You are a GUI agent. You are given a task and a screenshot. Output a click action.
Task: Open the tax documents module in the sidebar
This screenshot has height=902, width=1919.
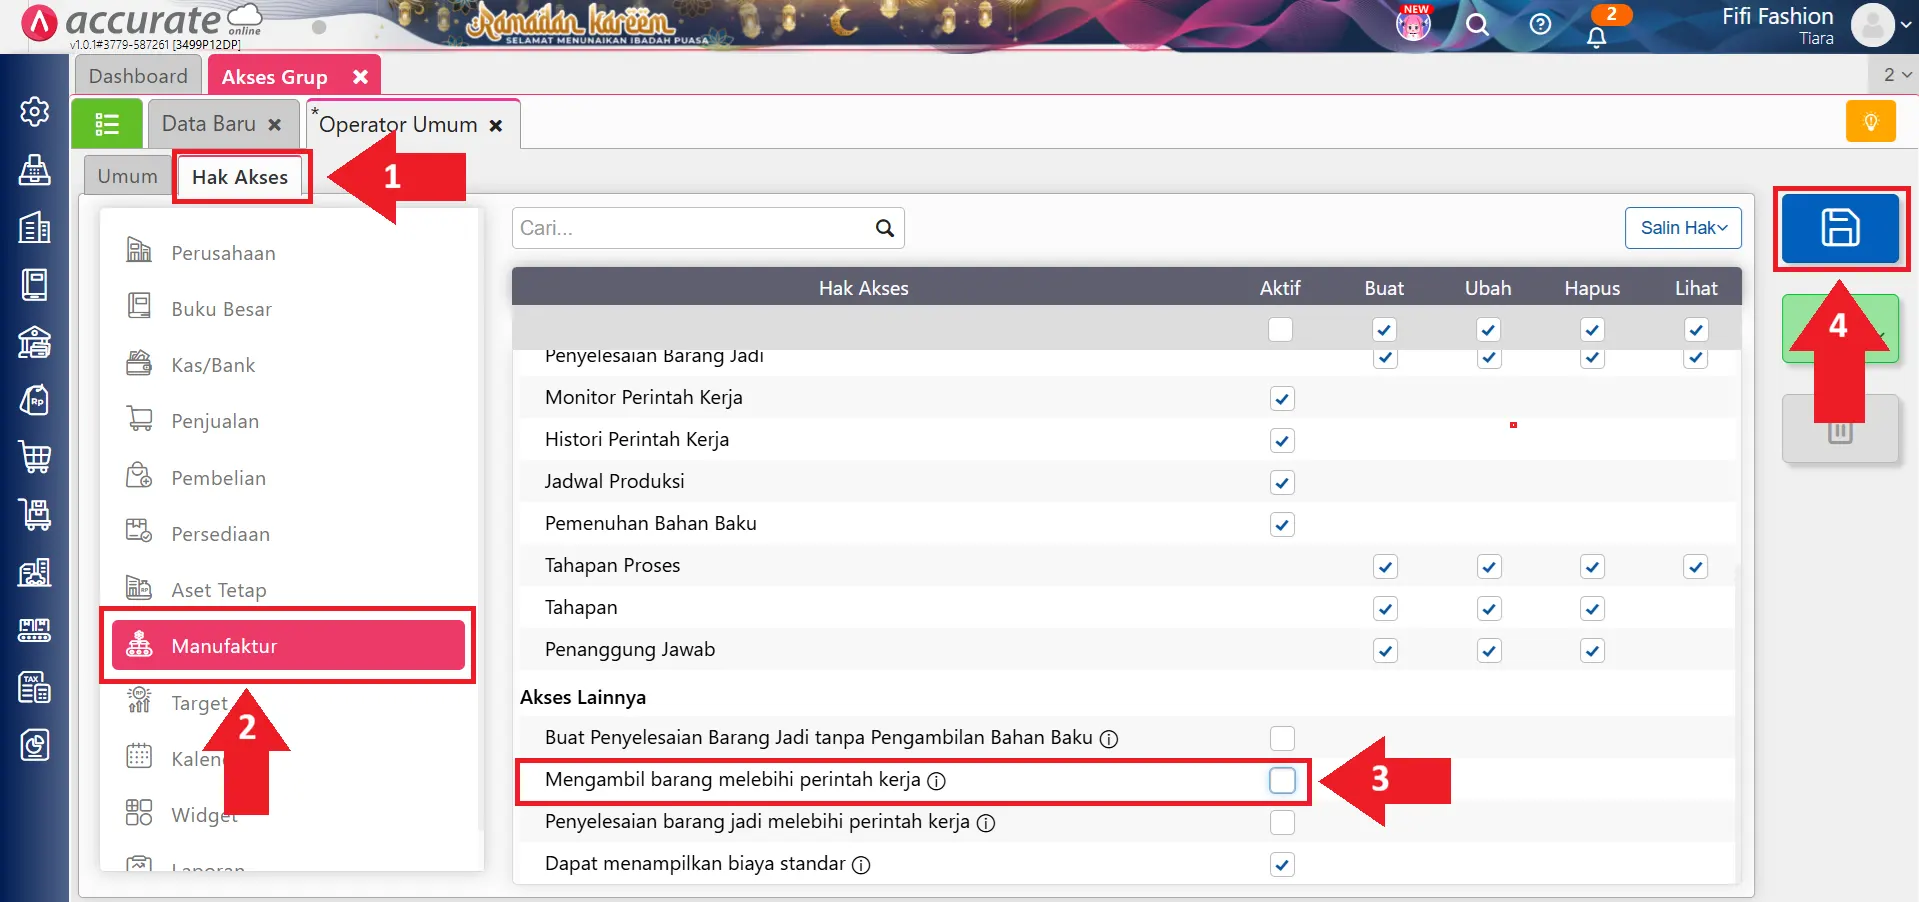[34, 687]
